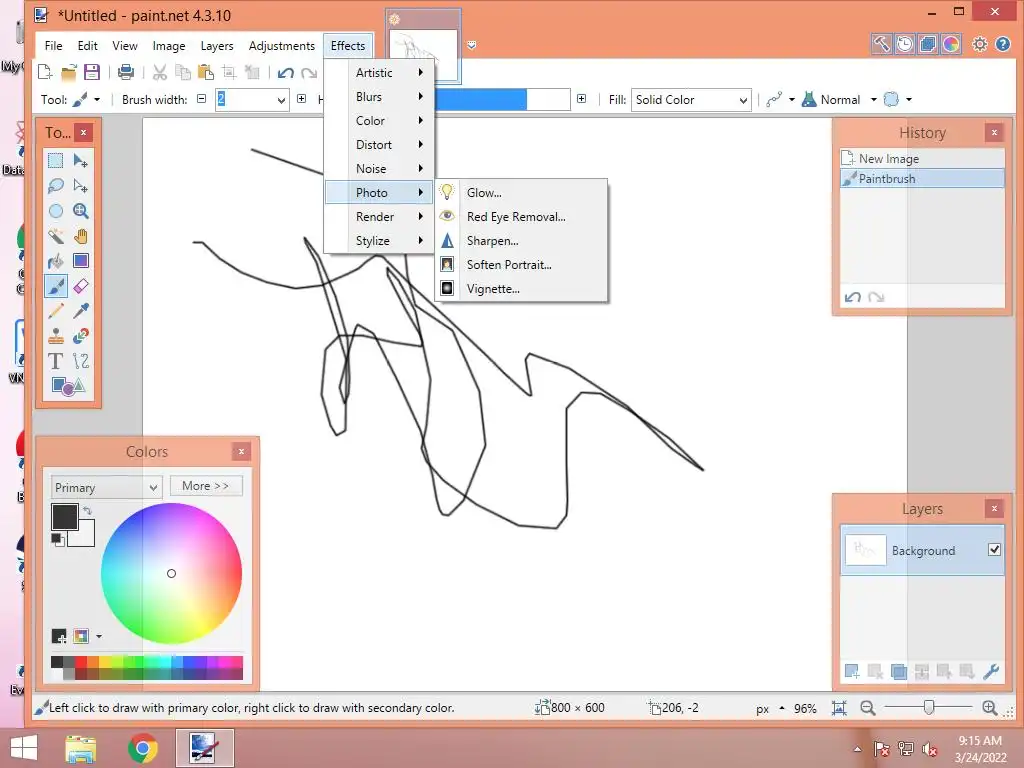Select the Paintbrush history entry
Image resolution: width=1024 pixels, height=768 pixels.
click(922, 178)
